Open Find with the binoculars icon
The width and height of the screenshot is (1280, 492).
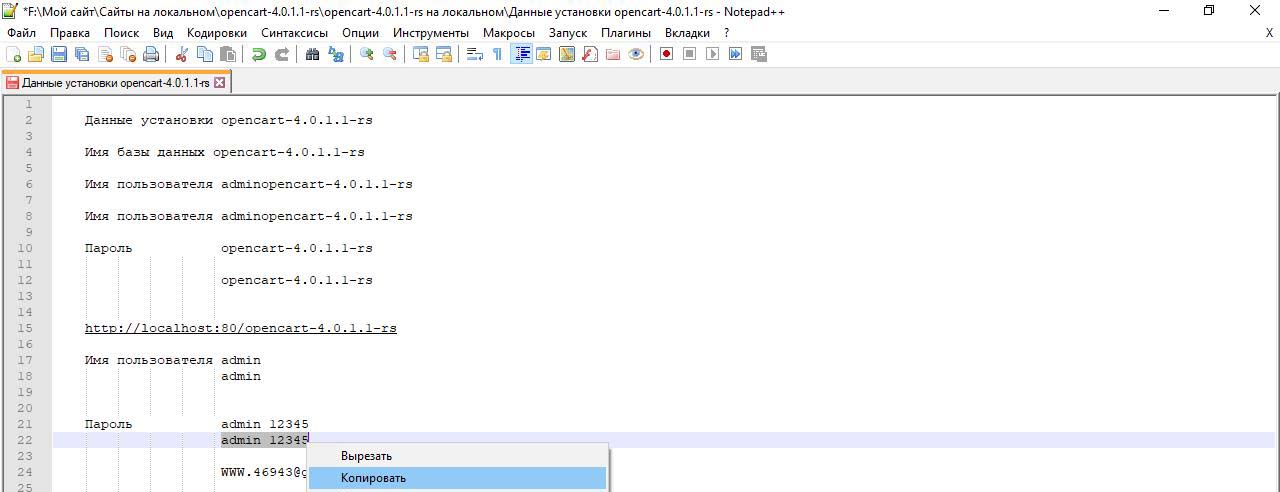click(312, 54)
